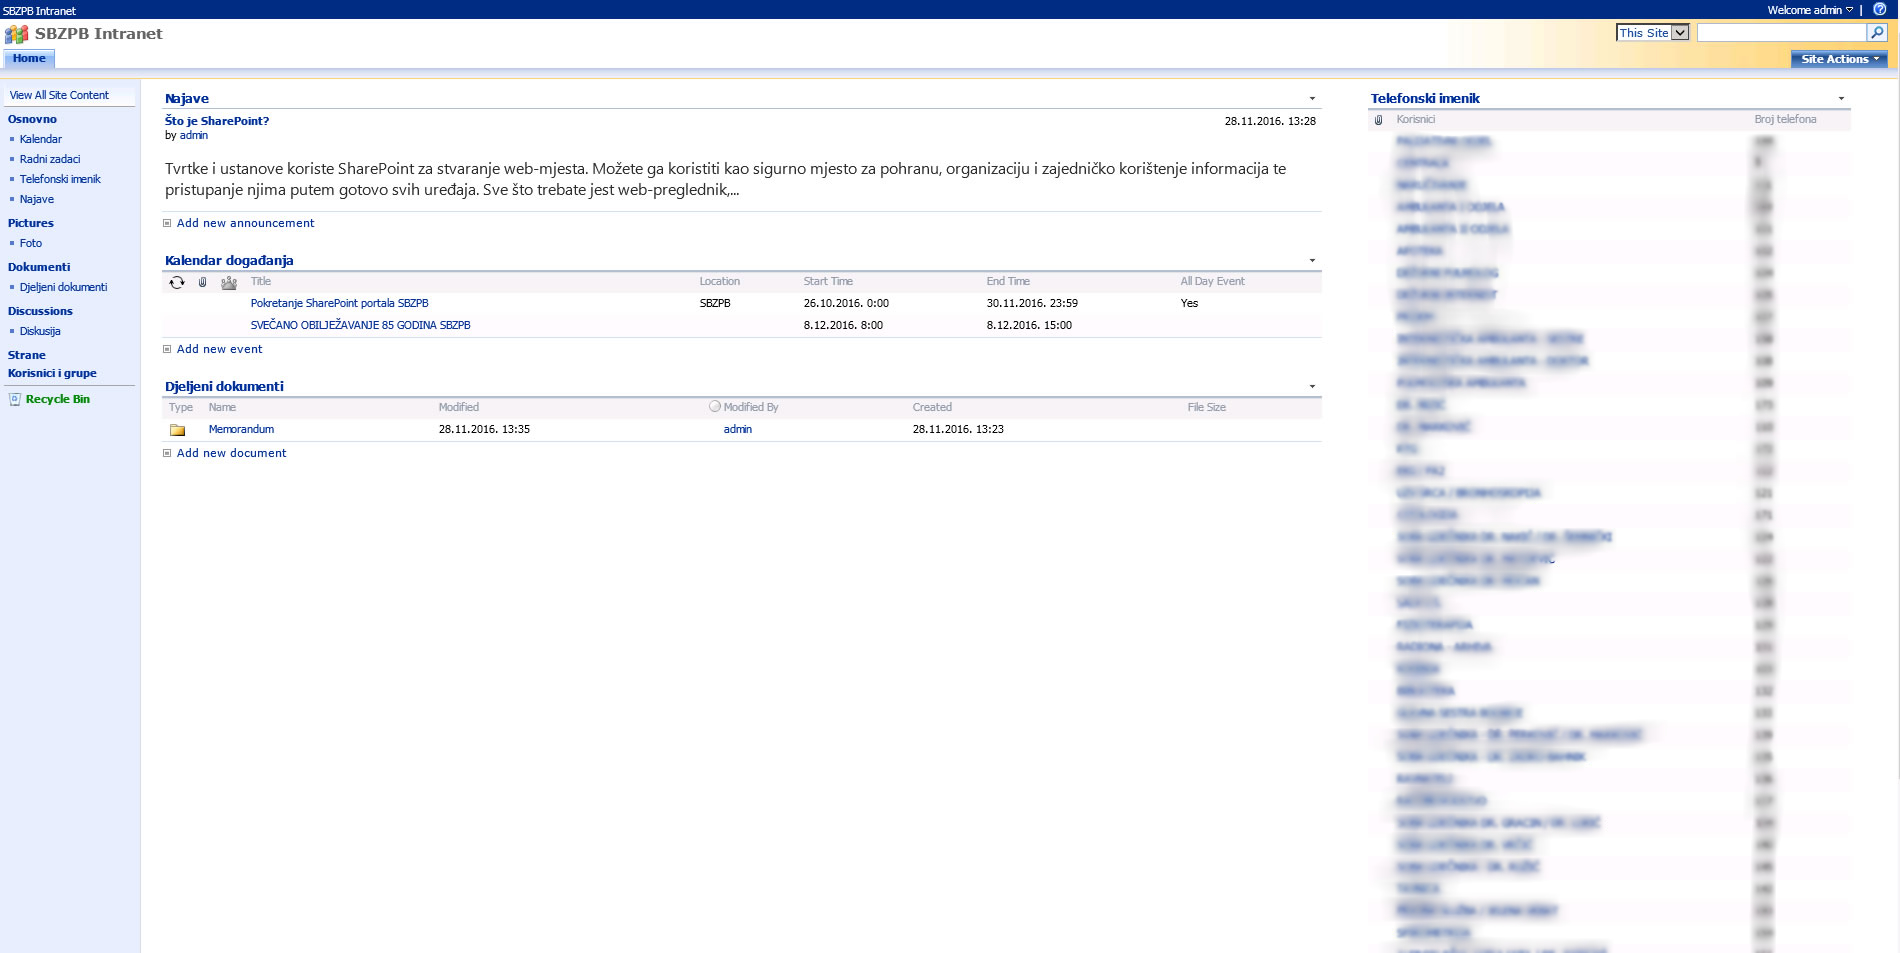
Task: Click the attachment icon in Telefonski imenik header
Action: click(1379, 120)
